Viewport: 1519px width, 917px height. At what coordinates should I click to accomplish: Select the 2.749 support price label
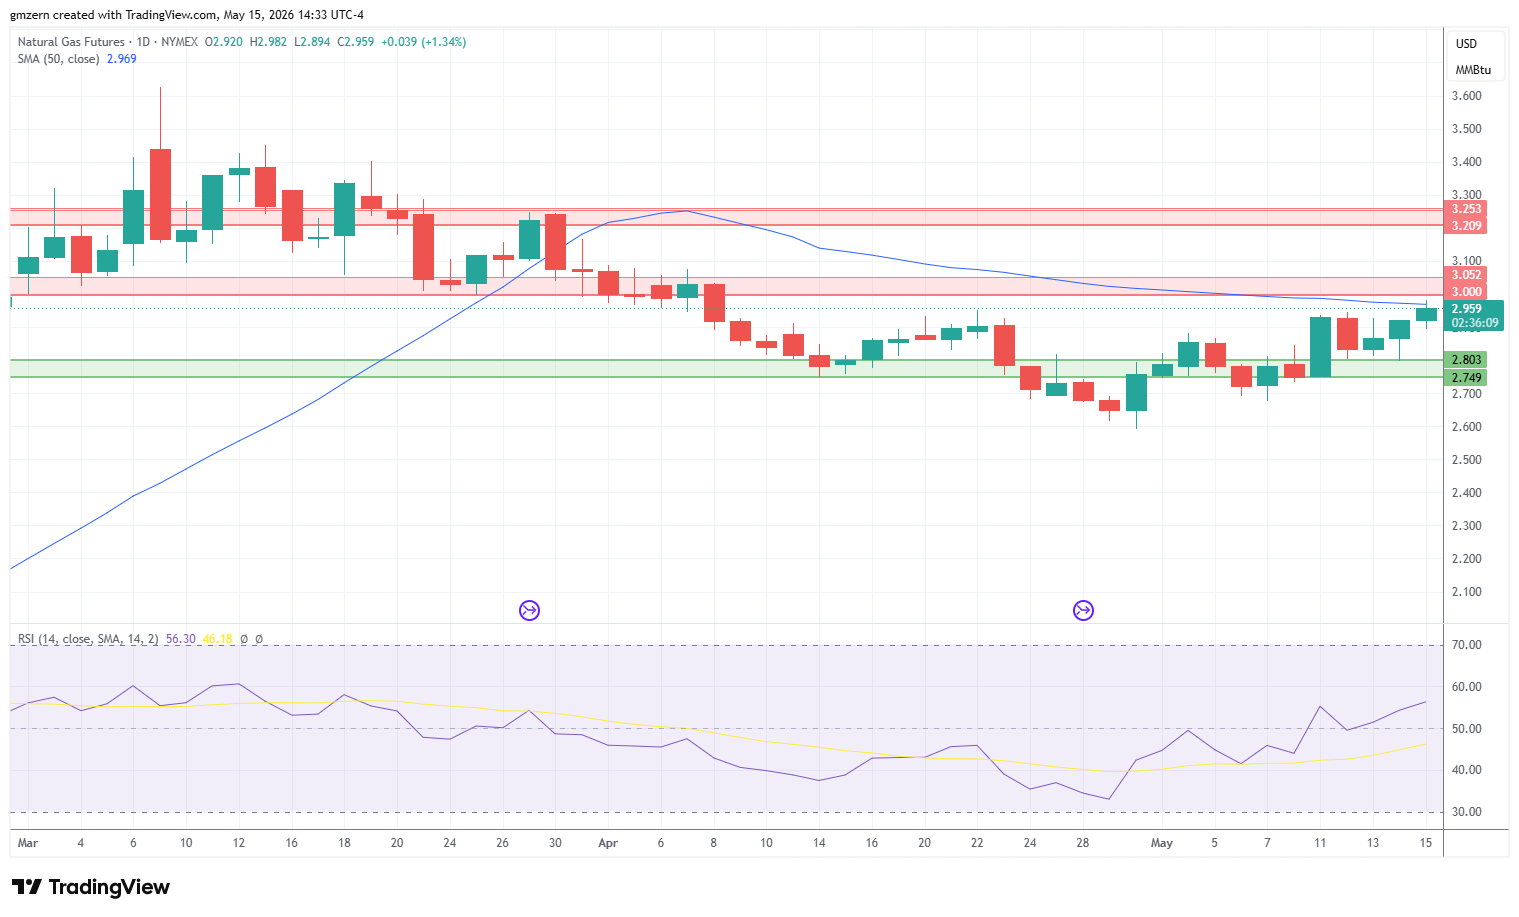point(1466,378)
